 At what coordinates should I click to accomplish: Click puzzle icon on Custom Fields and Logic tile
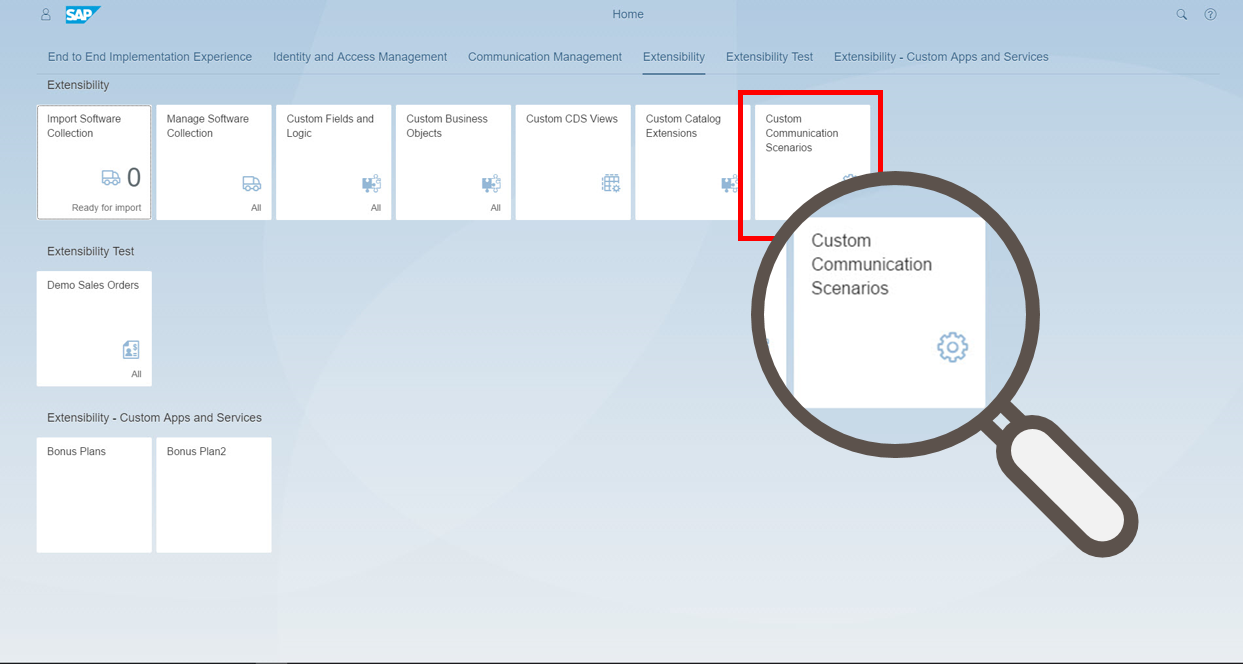[x=371, y=183]
